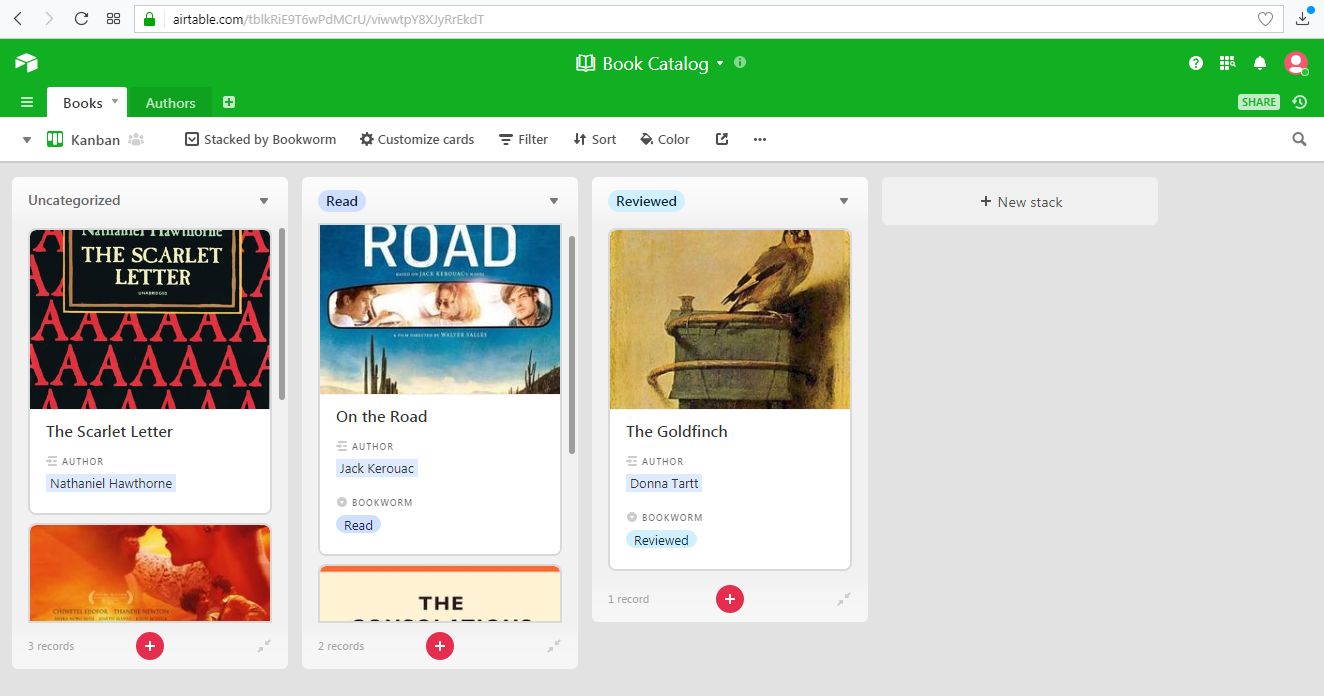
Task: Expand the Uncategorized stack fullscreen
Action: [264, 646]
